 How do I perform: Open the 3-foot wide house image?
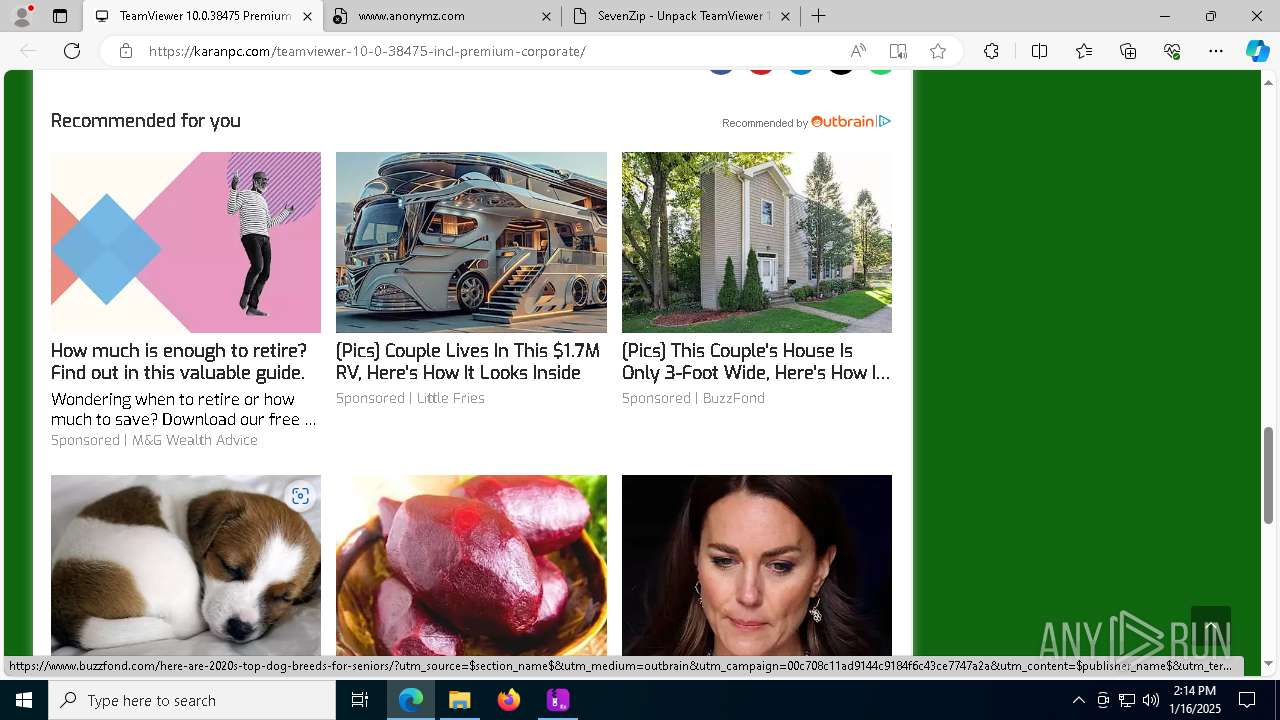pyautogui.click(x=757, y=242)
